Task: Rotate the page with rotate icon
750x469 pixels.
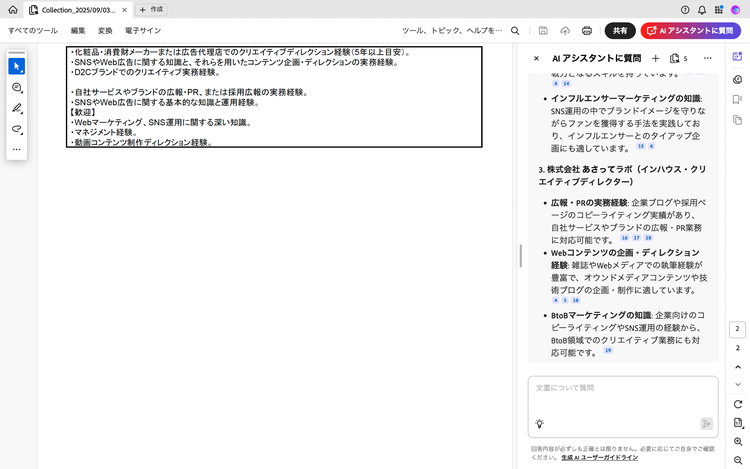Action: (738, 404)
